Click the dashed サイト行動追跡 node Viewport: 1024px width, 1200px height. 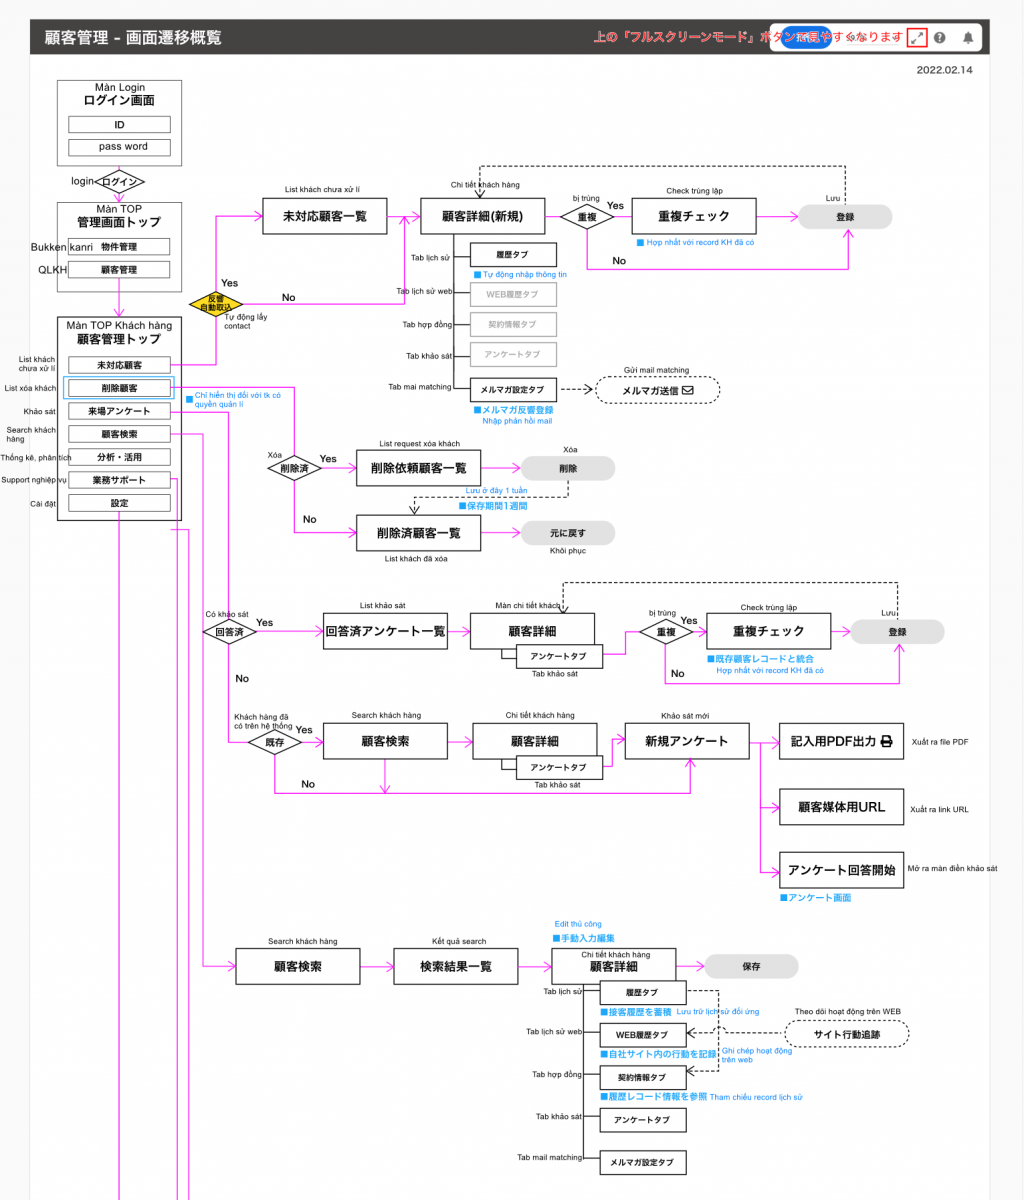click(x=847, y=1034)
